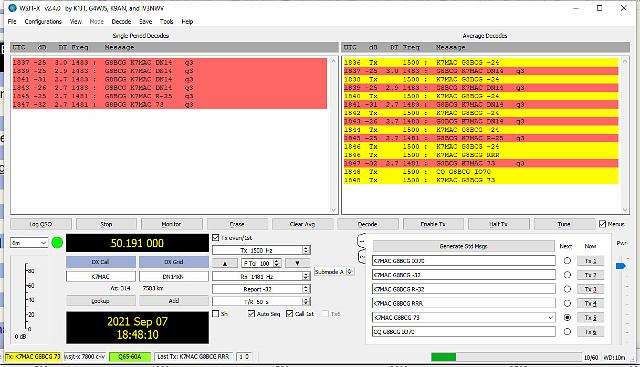Toggle the Call 1st checkbox
Screen dimensions: 640x367
pyautogui.click(x=289, y=314)
